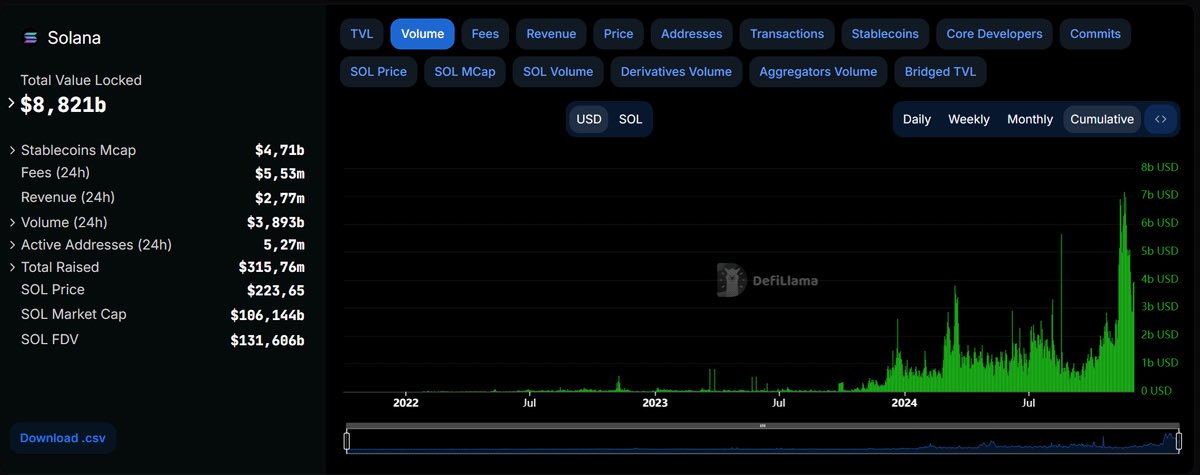Toggle the Addresses chart metric
Viewport: 1200px width, 475px height.
pyautogui.click(x=691, y=33)
